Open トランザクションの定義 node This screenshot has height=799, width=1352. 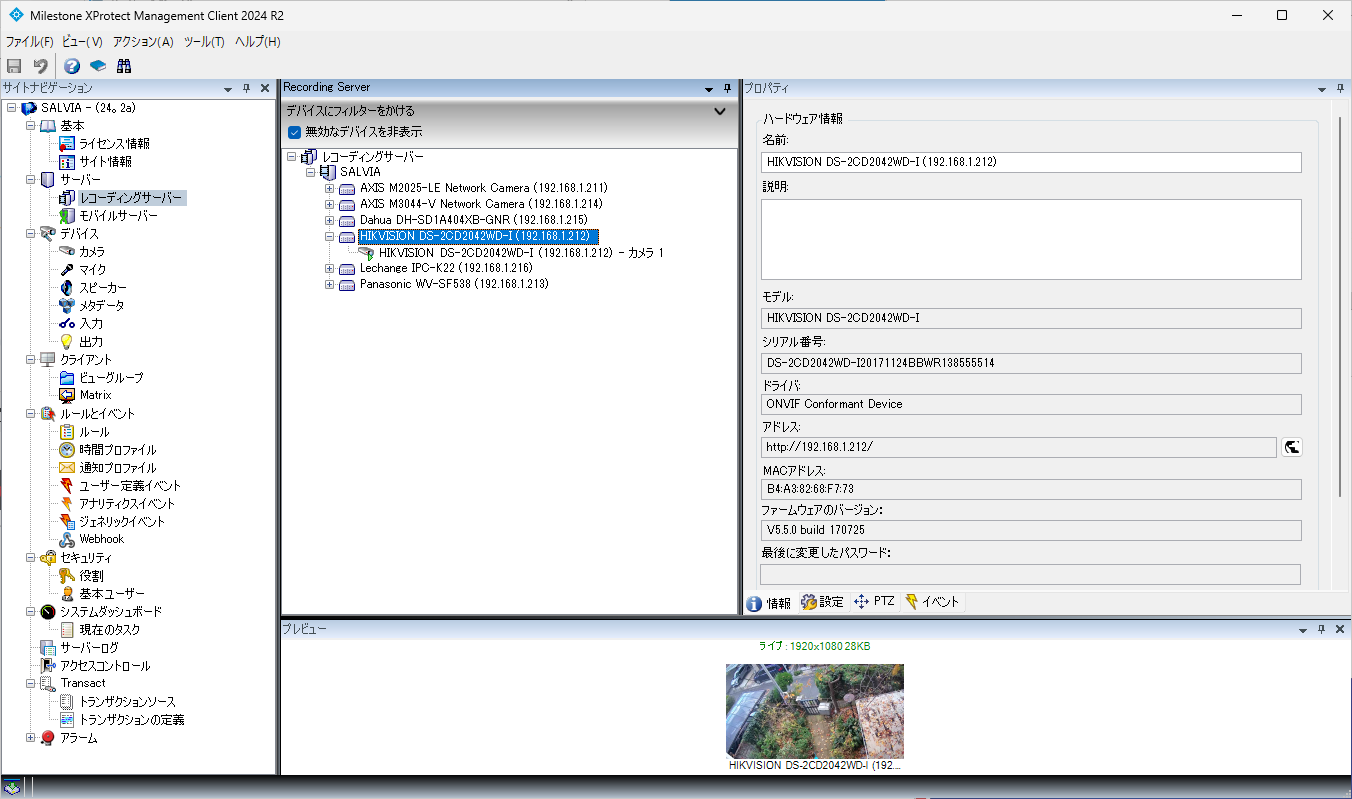click(131, 720)
